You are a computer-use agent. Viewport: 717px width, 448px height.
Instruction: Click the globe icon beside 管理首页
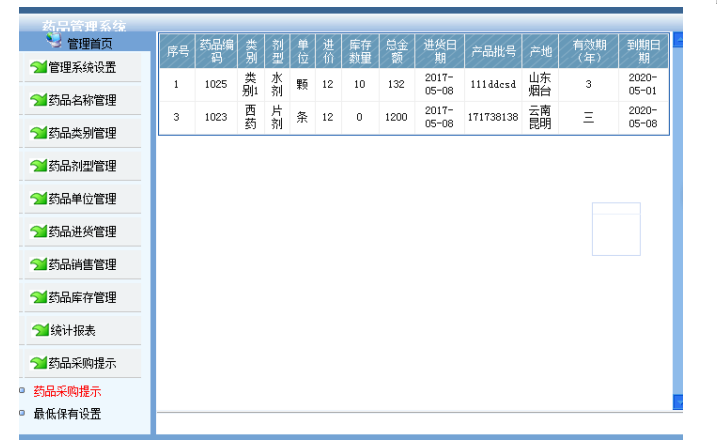click(54, 40)
